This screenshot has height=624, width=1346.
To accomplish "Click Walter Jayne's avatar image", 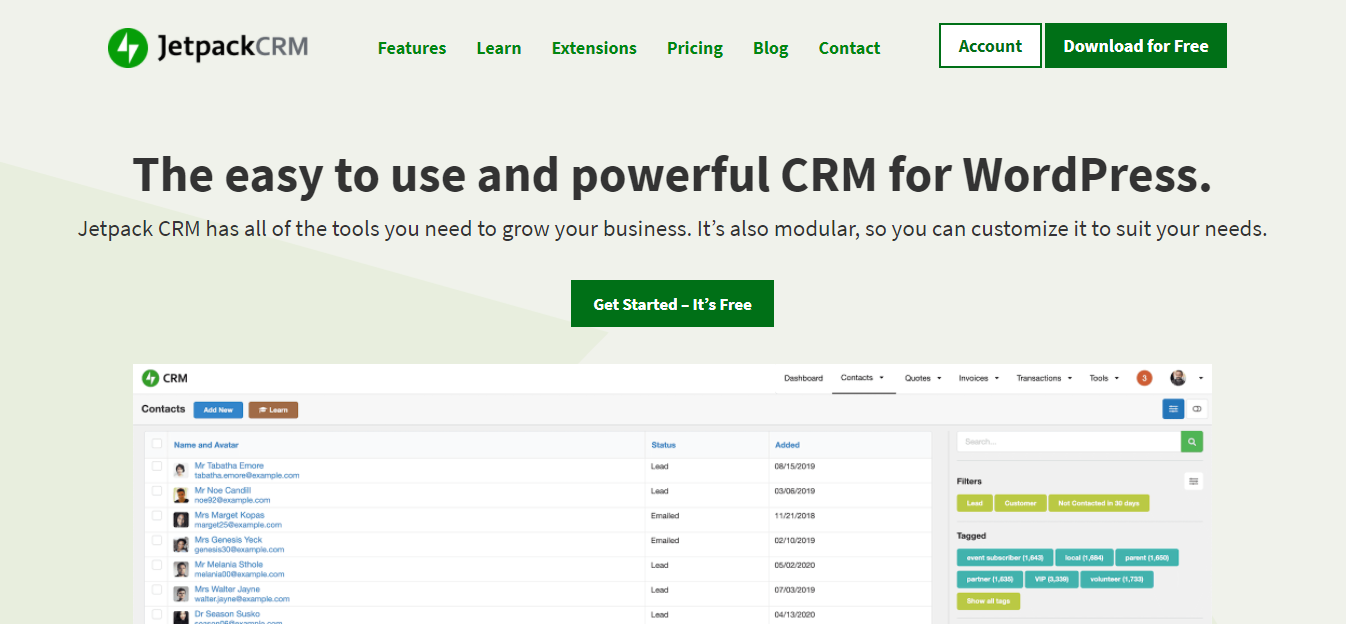I will [181, 594].
